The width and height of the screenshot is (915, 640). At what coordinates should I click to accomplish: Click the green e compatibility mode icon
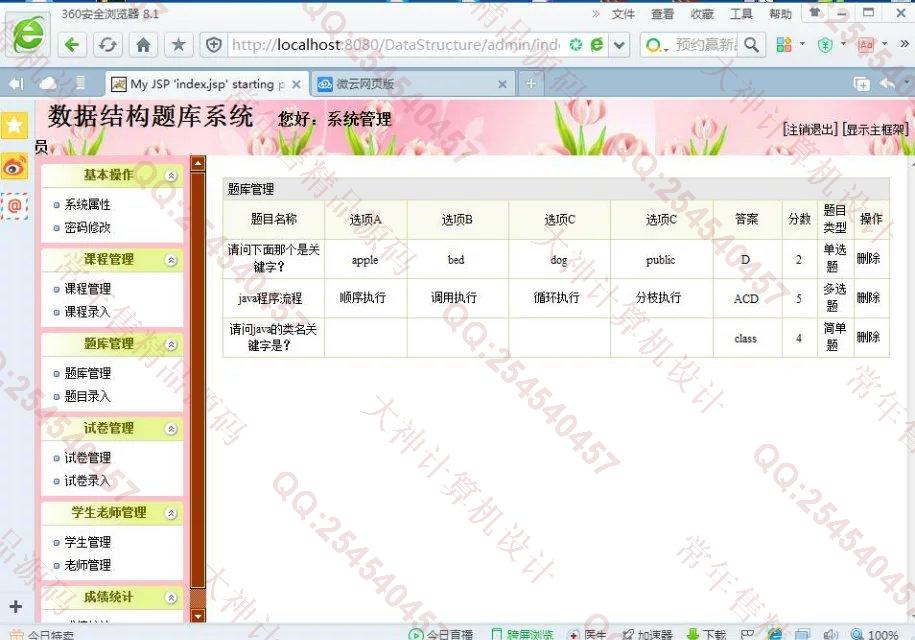(596, 44)
